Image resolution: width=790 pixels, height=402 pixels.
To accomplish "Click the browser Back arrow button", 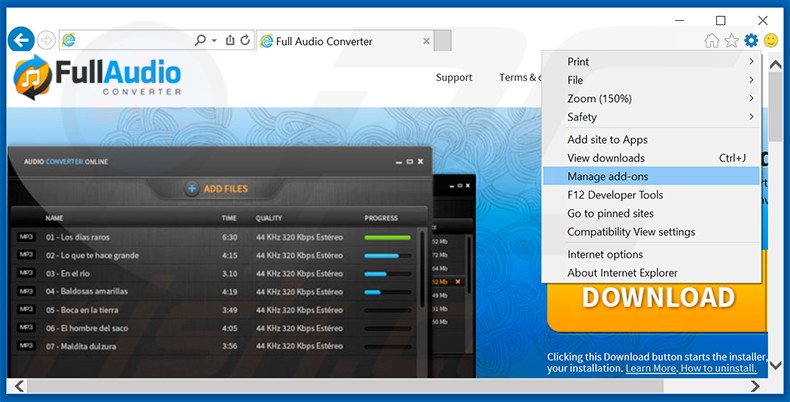I will coord(21,40).
